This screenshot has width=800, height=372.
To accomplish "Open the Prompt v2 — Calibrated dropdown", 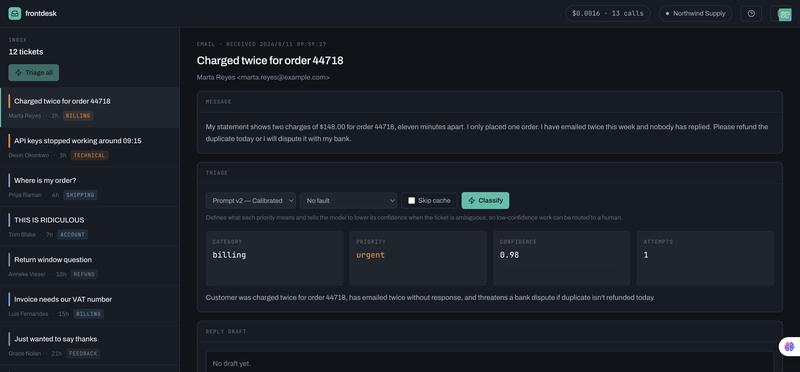I will [x=251, y=201].
